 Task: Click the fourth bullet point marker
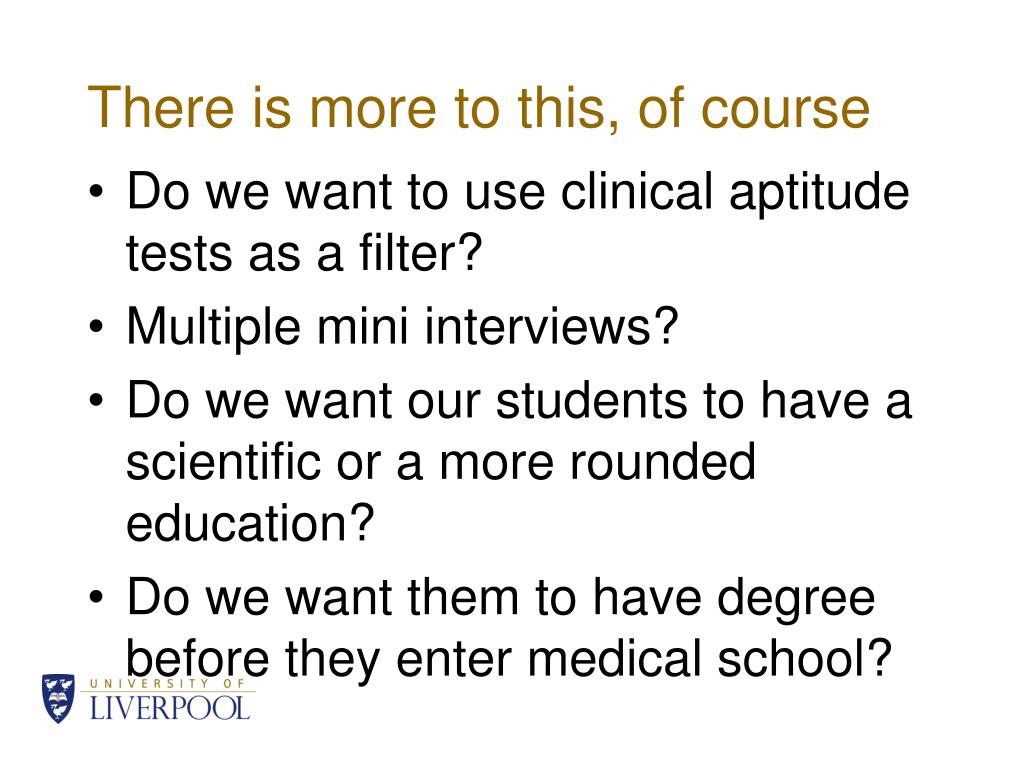(97, 598)
